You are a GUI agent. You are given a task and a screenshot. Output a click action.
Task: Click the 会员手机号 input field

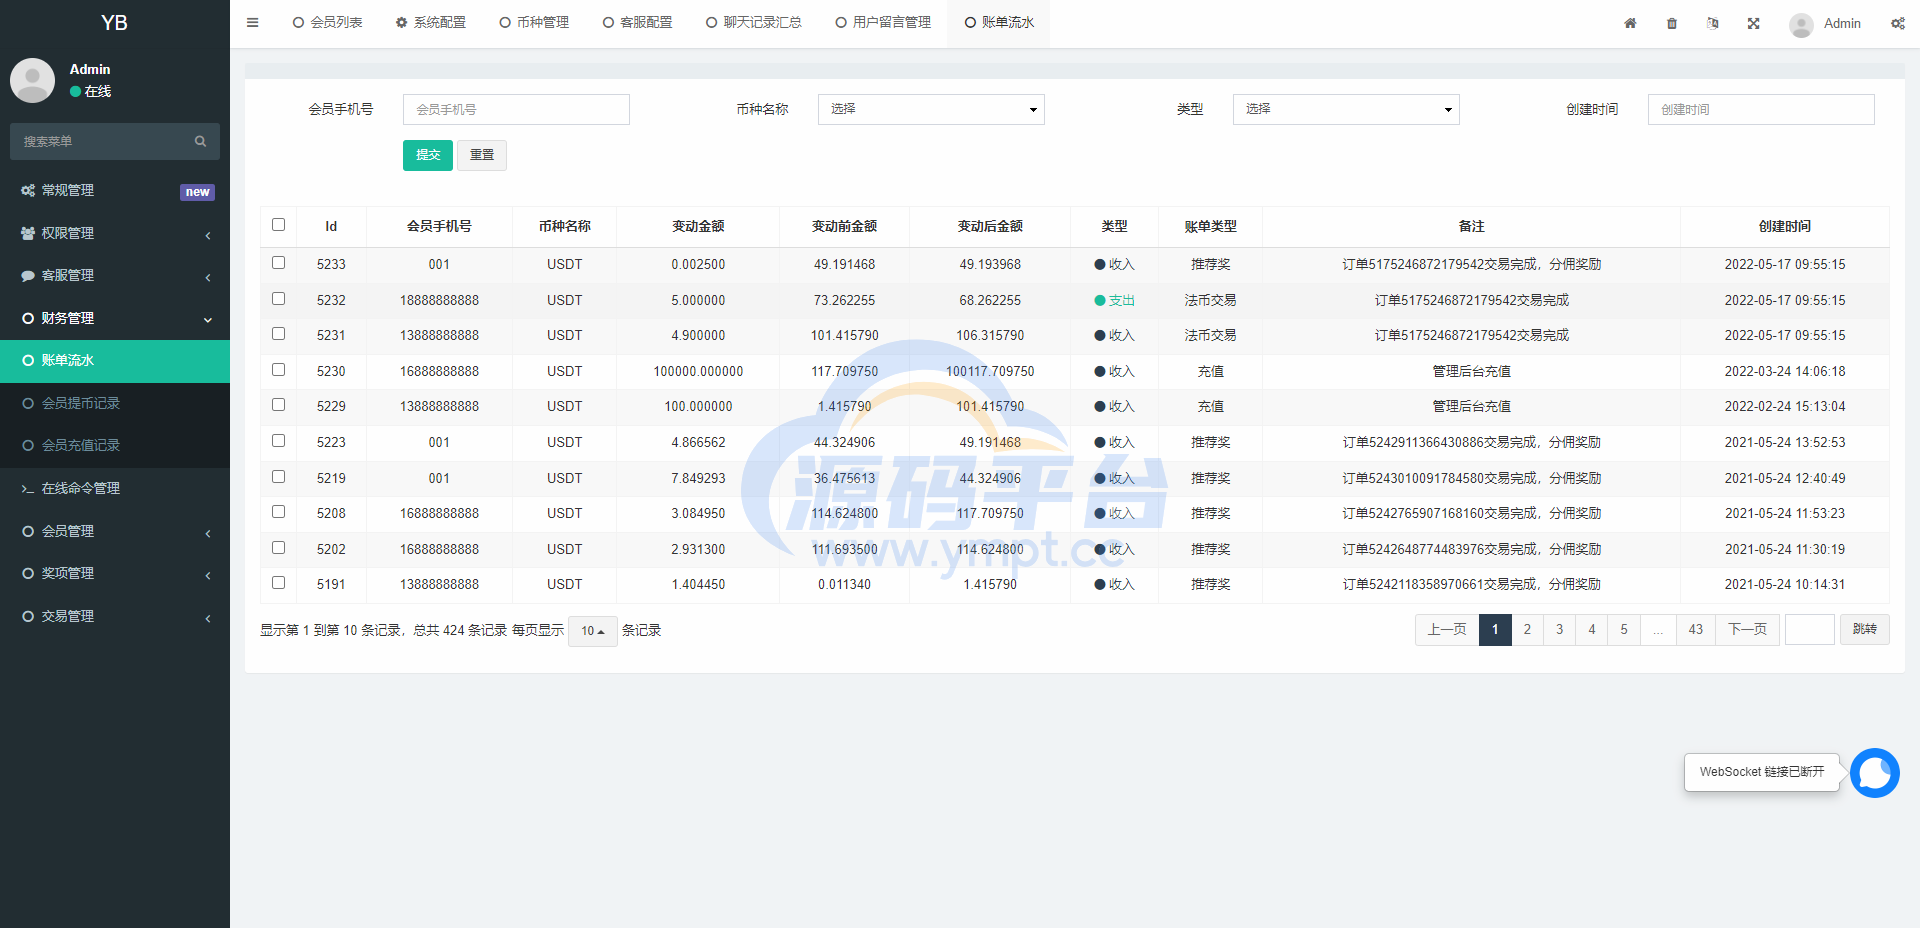(516, 109)
